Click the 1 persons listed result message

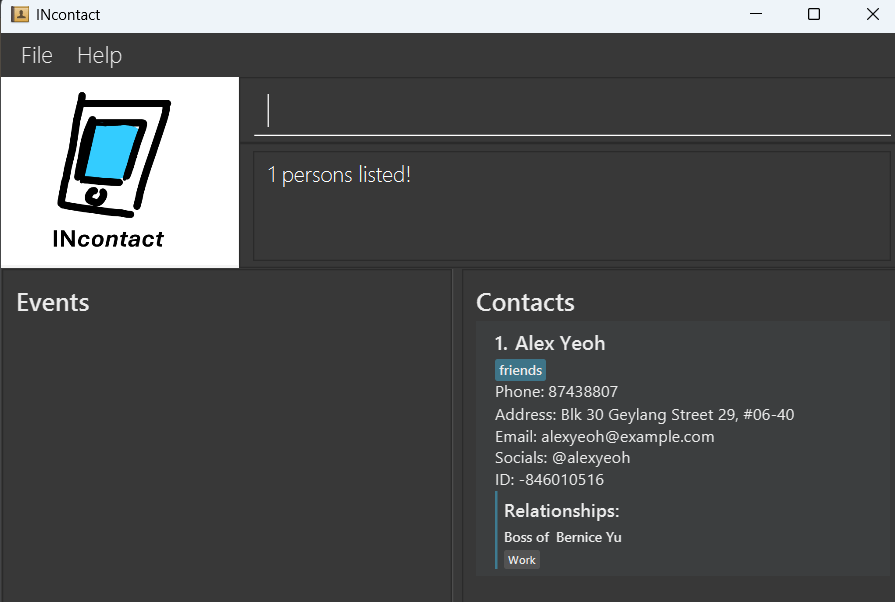coord(338,174)
